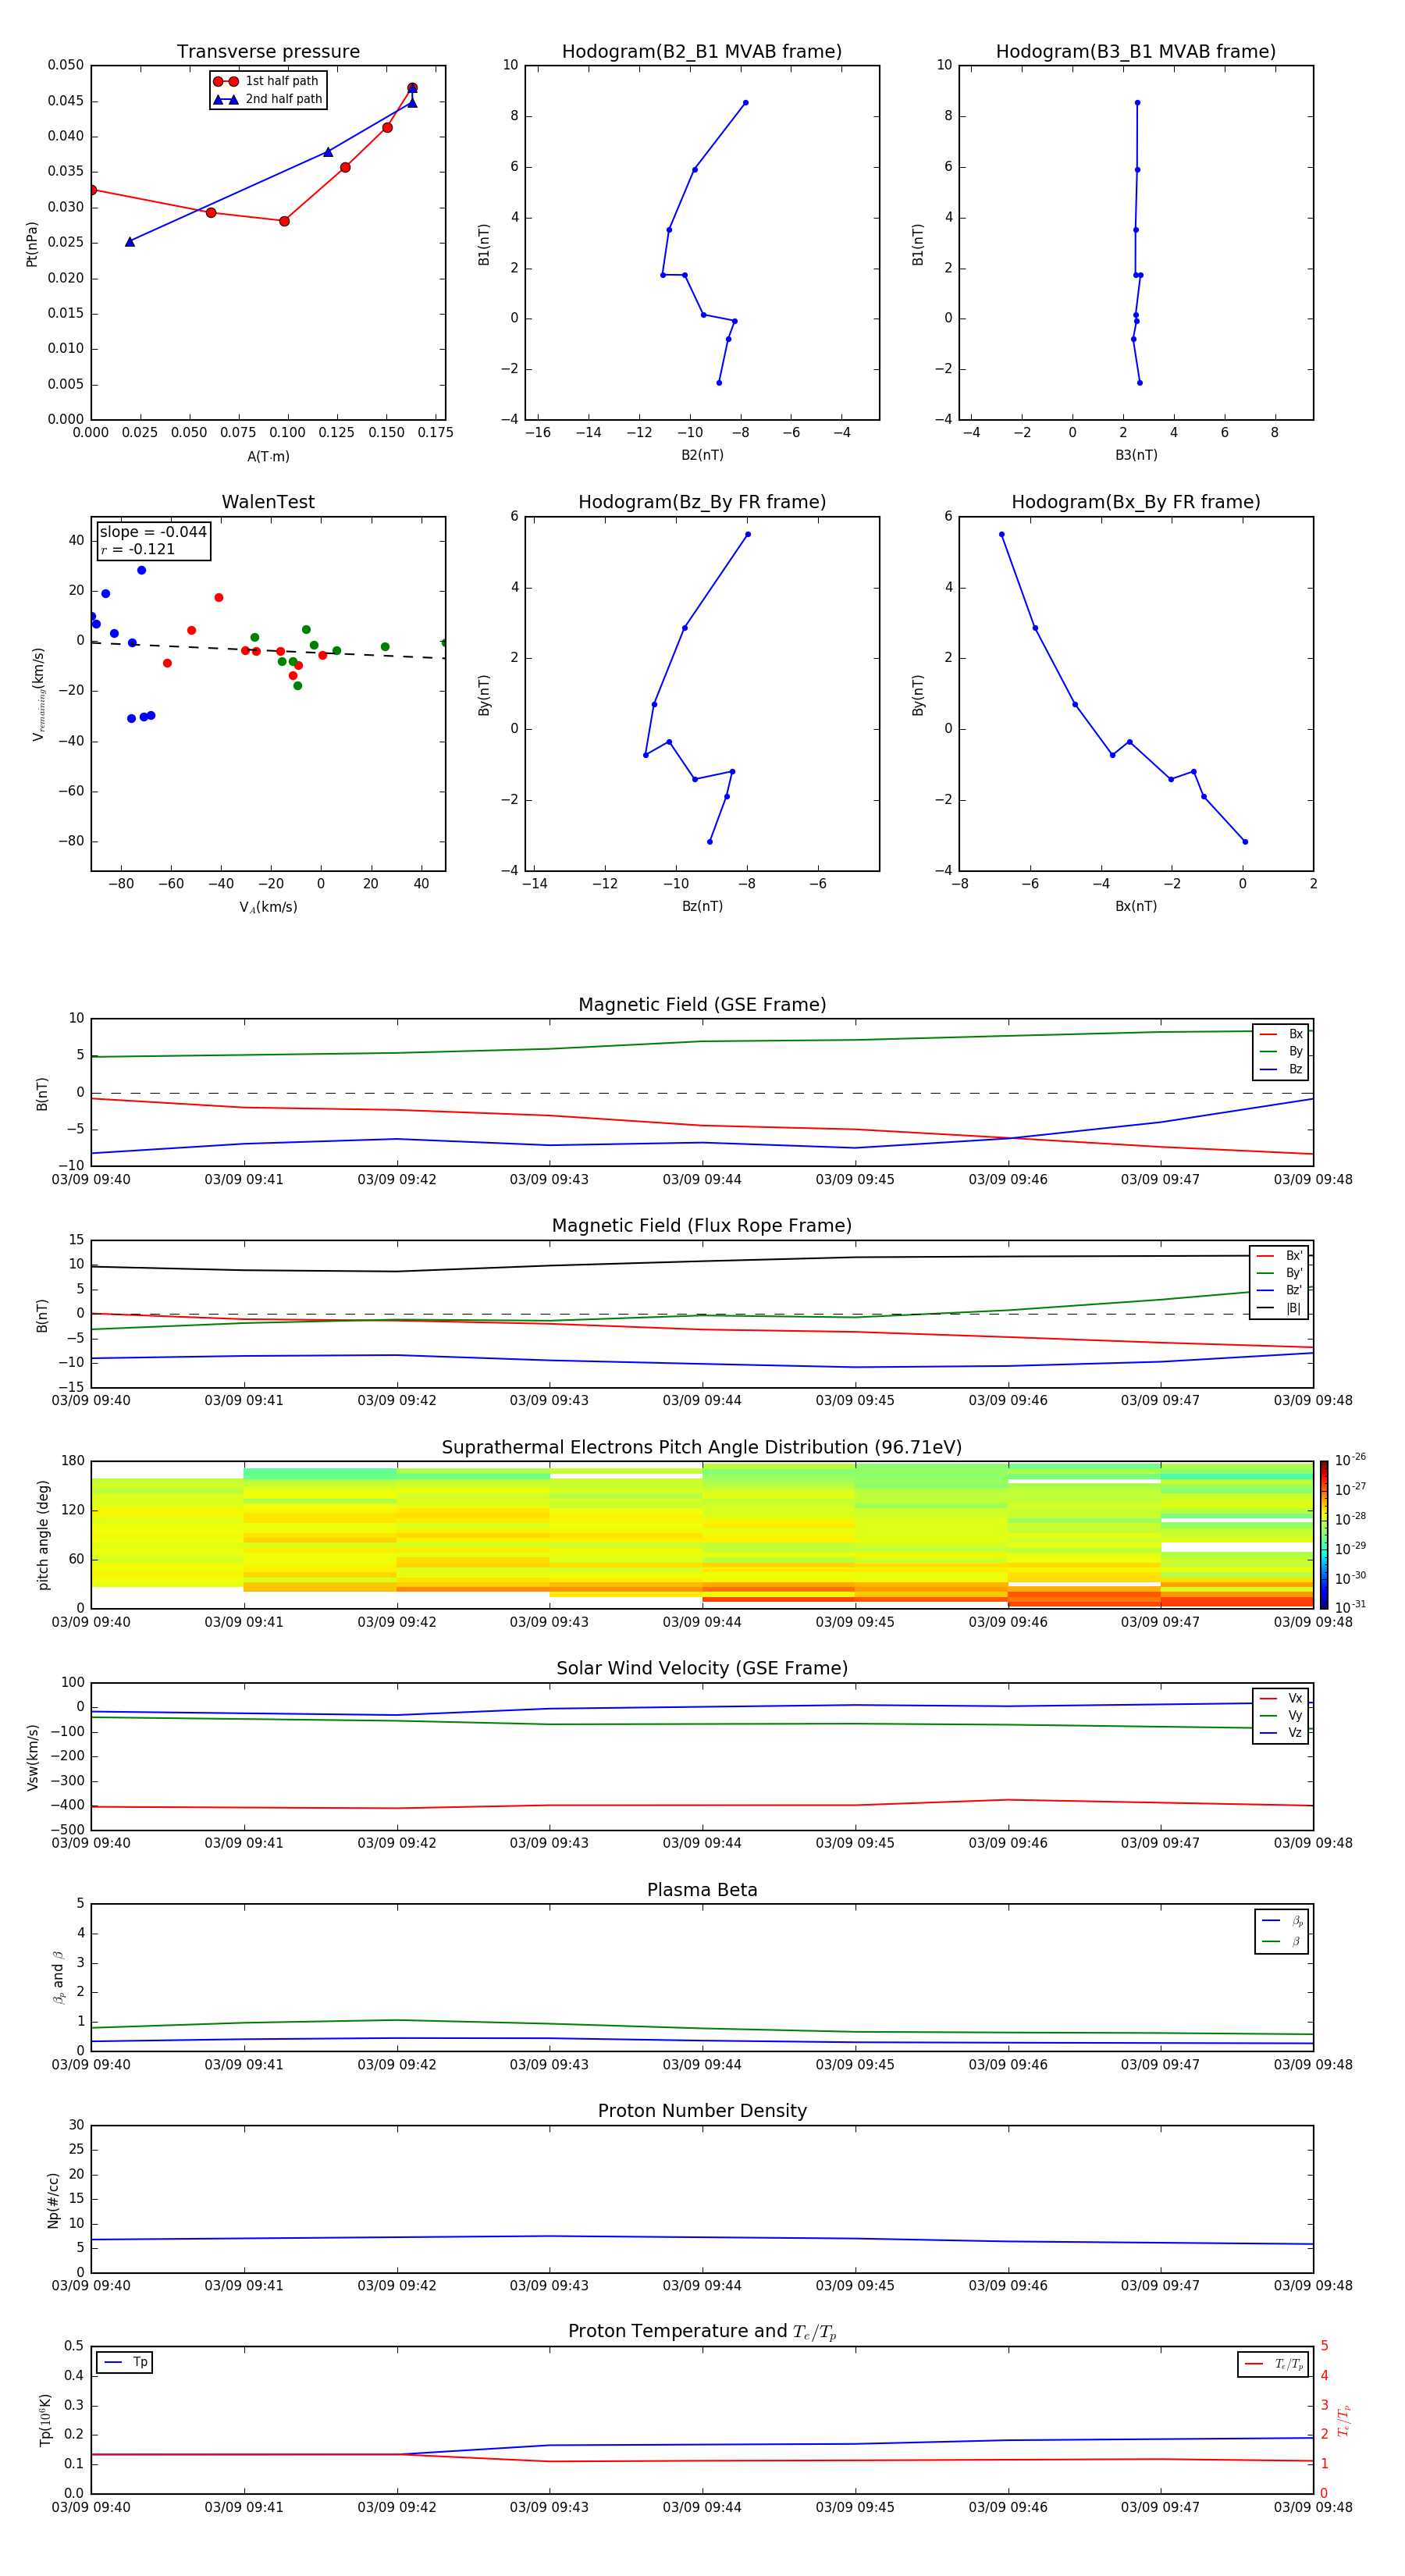Click the 'Np(#/cc)' y-axis label
The image size is (1405, 2576).
[52, 2200]
